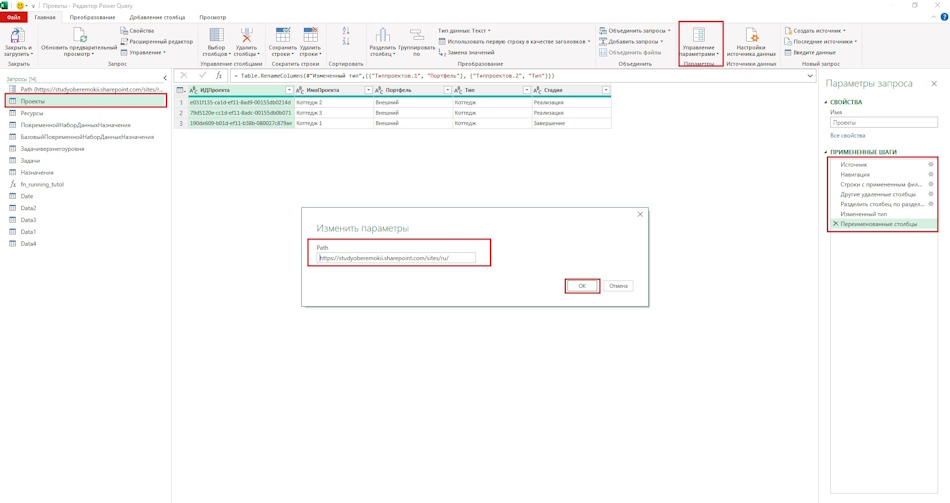This screenshot has width=950, height=503.
Task: Open Настройки источника данных
Action: [751, 41]
